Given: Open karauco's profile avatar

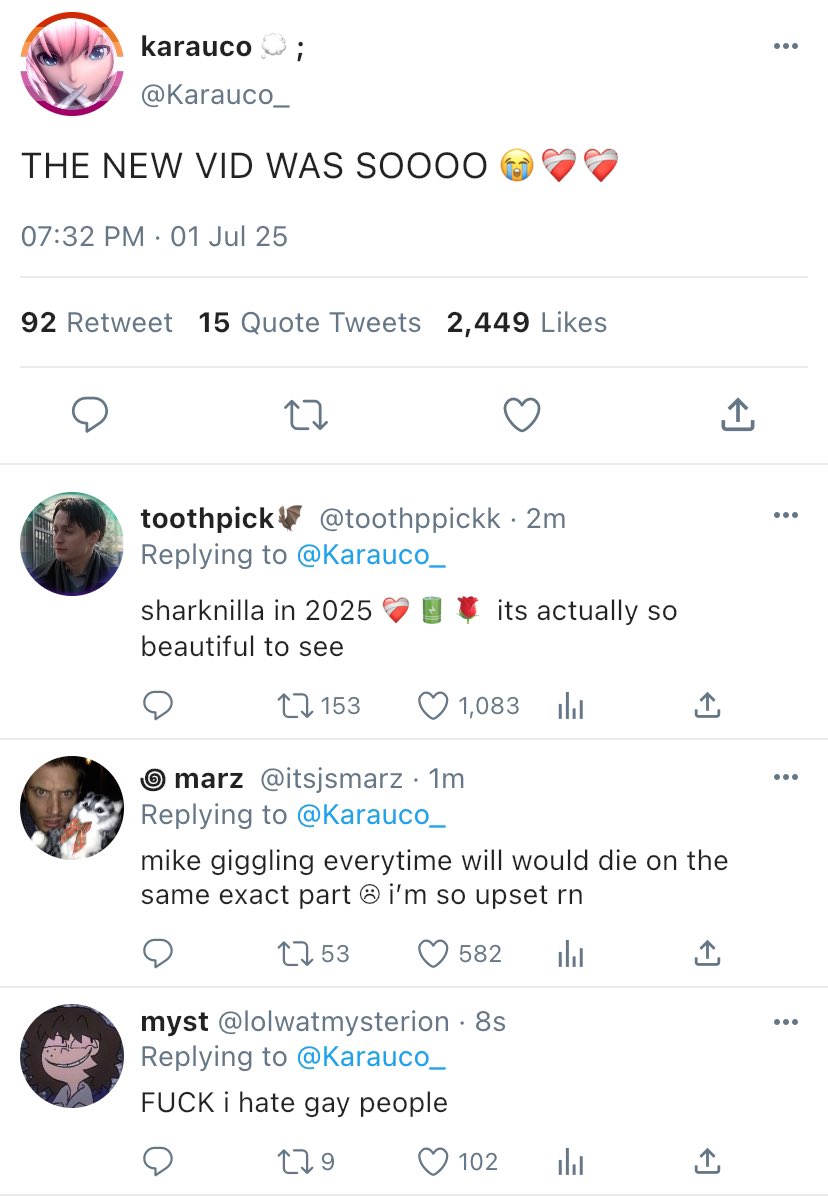Looking at the screenshot, I should (x=72, y=64).
